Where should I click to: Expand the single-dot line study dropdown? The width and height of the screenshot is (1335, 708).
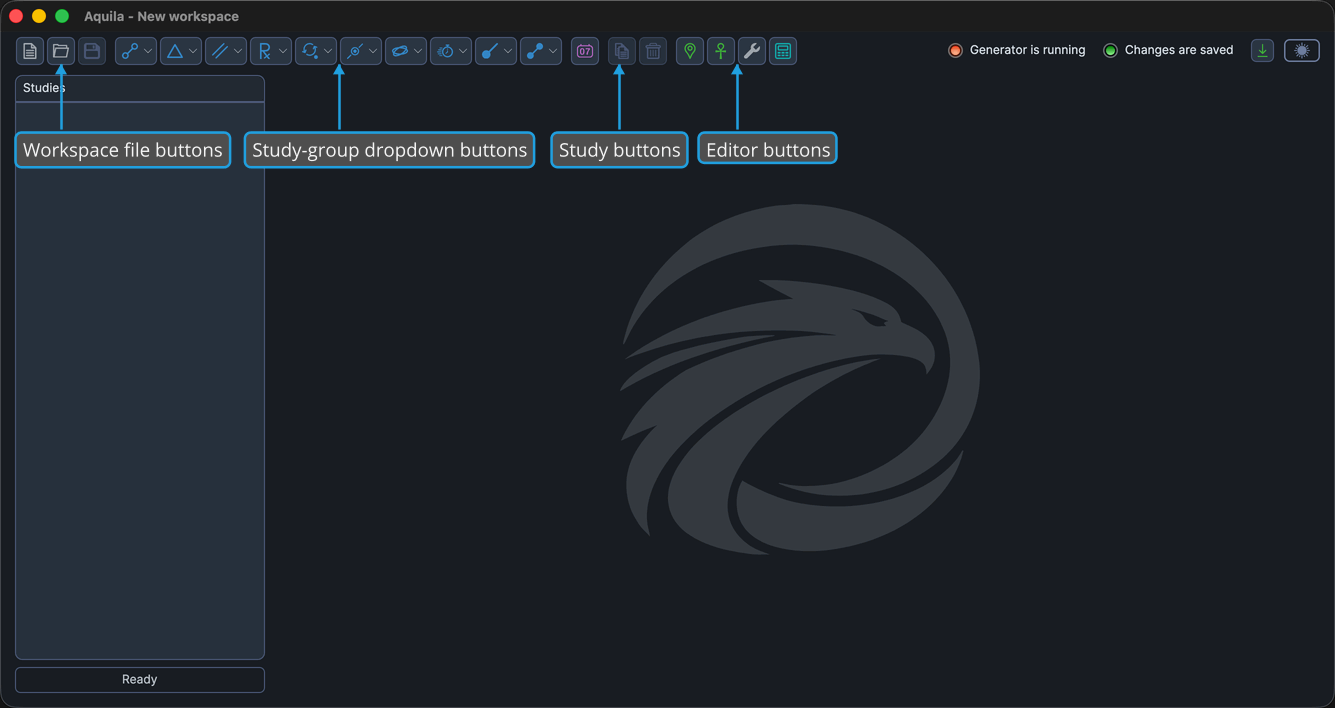point(496,51)
